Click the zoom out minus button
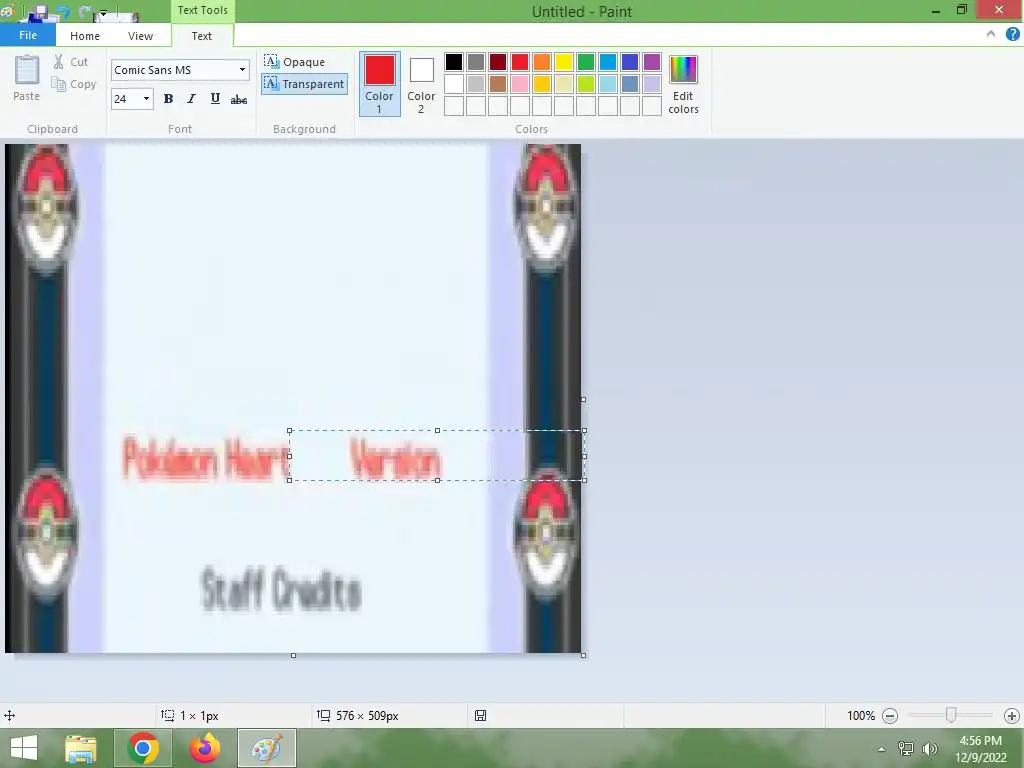 [889, 716]
